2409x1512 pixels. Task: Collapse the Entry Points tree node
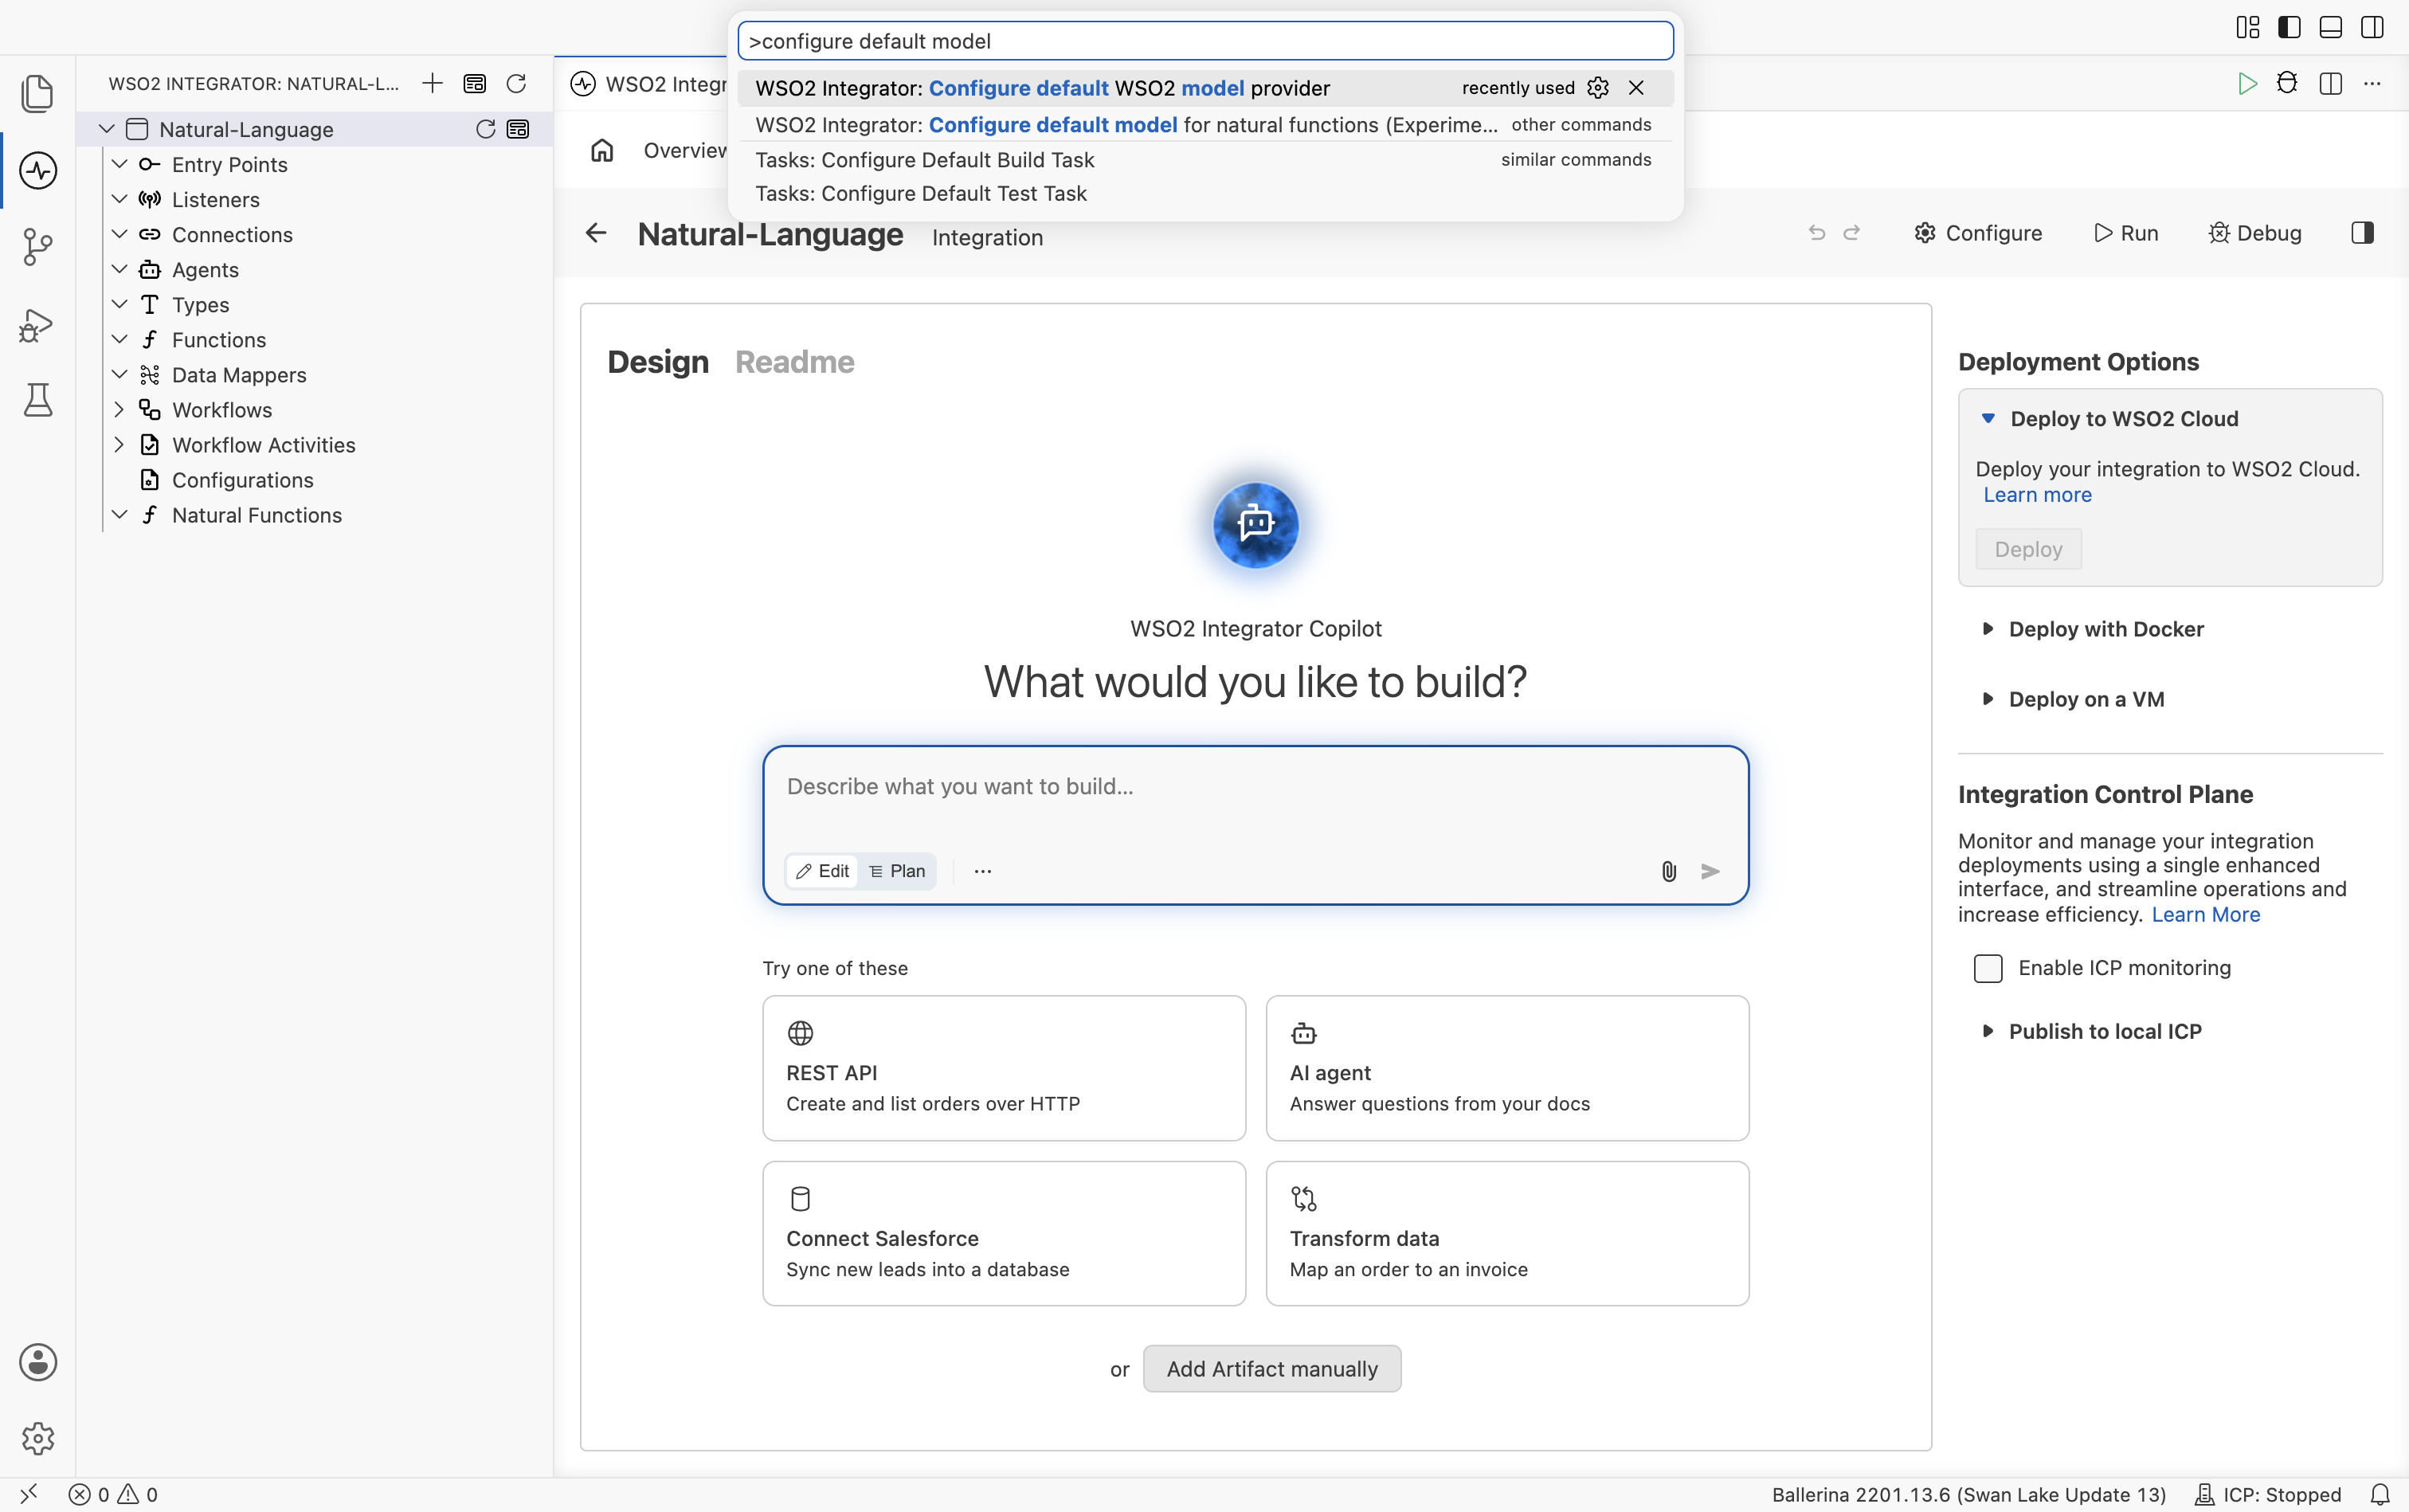119,164
